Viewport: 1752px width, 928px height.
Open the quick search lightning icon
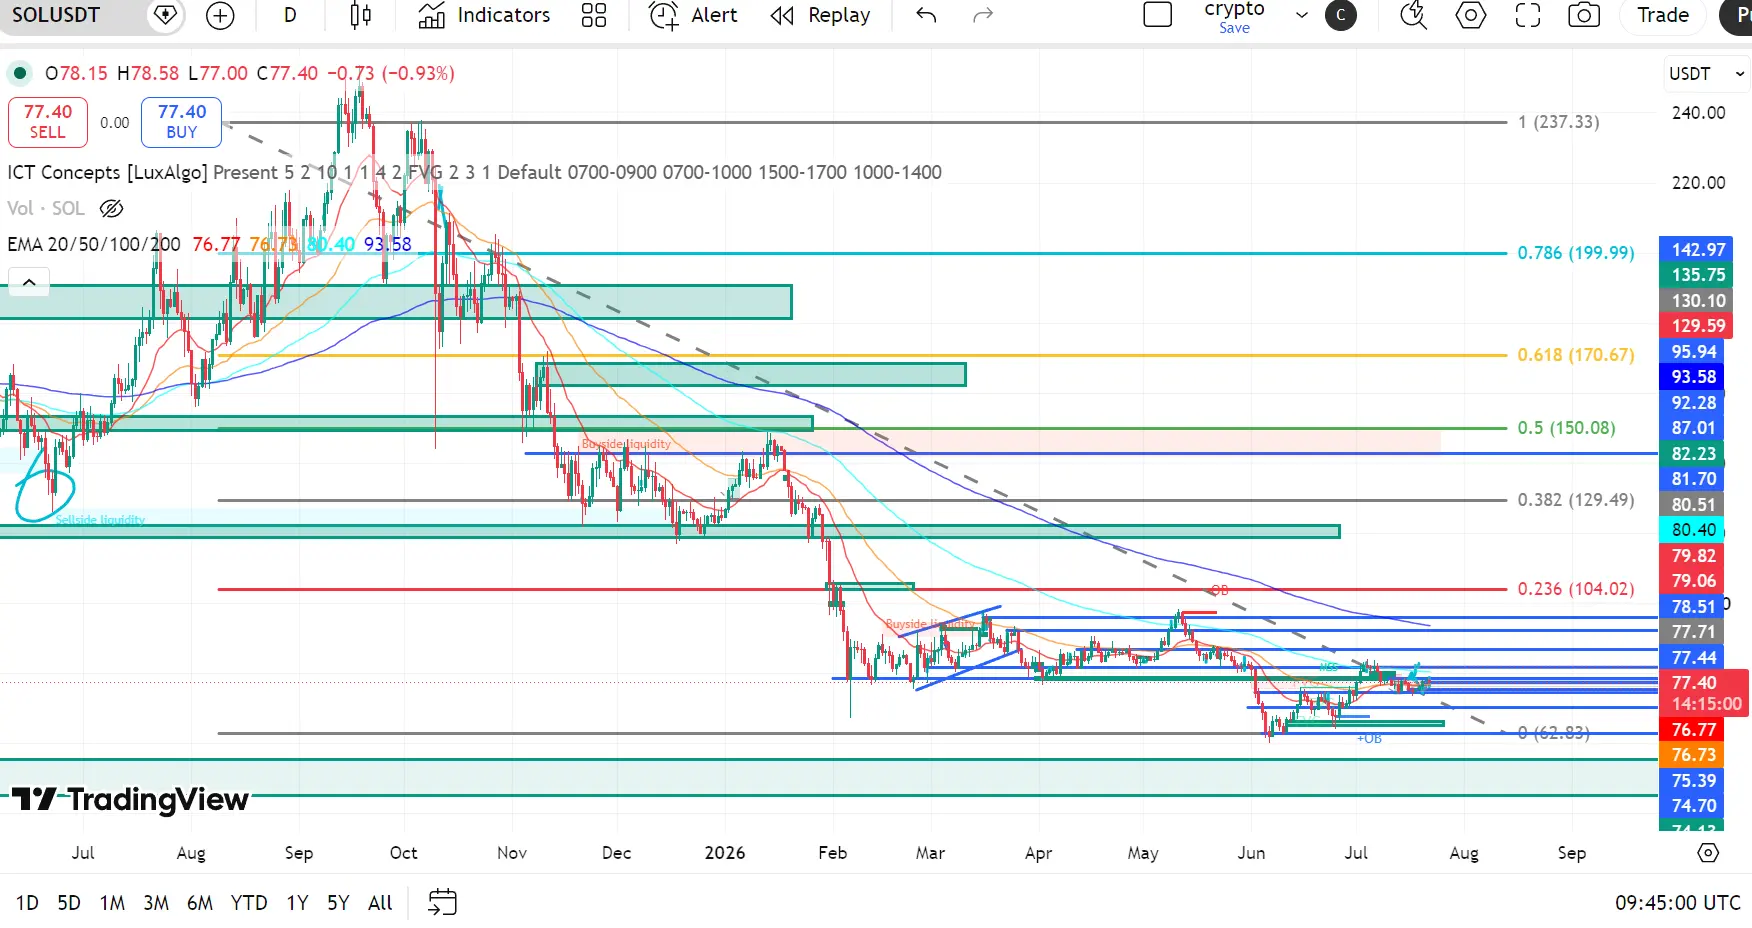coord(1413,15)
